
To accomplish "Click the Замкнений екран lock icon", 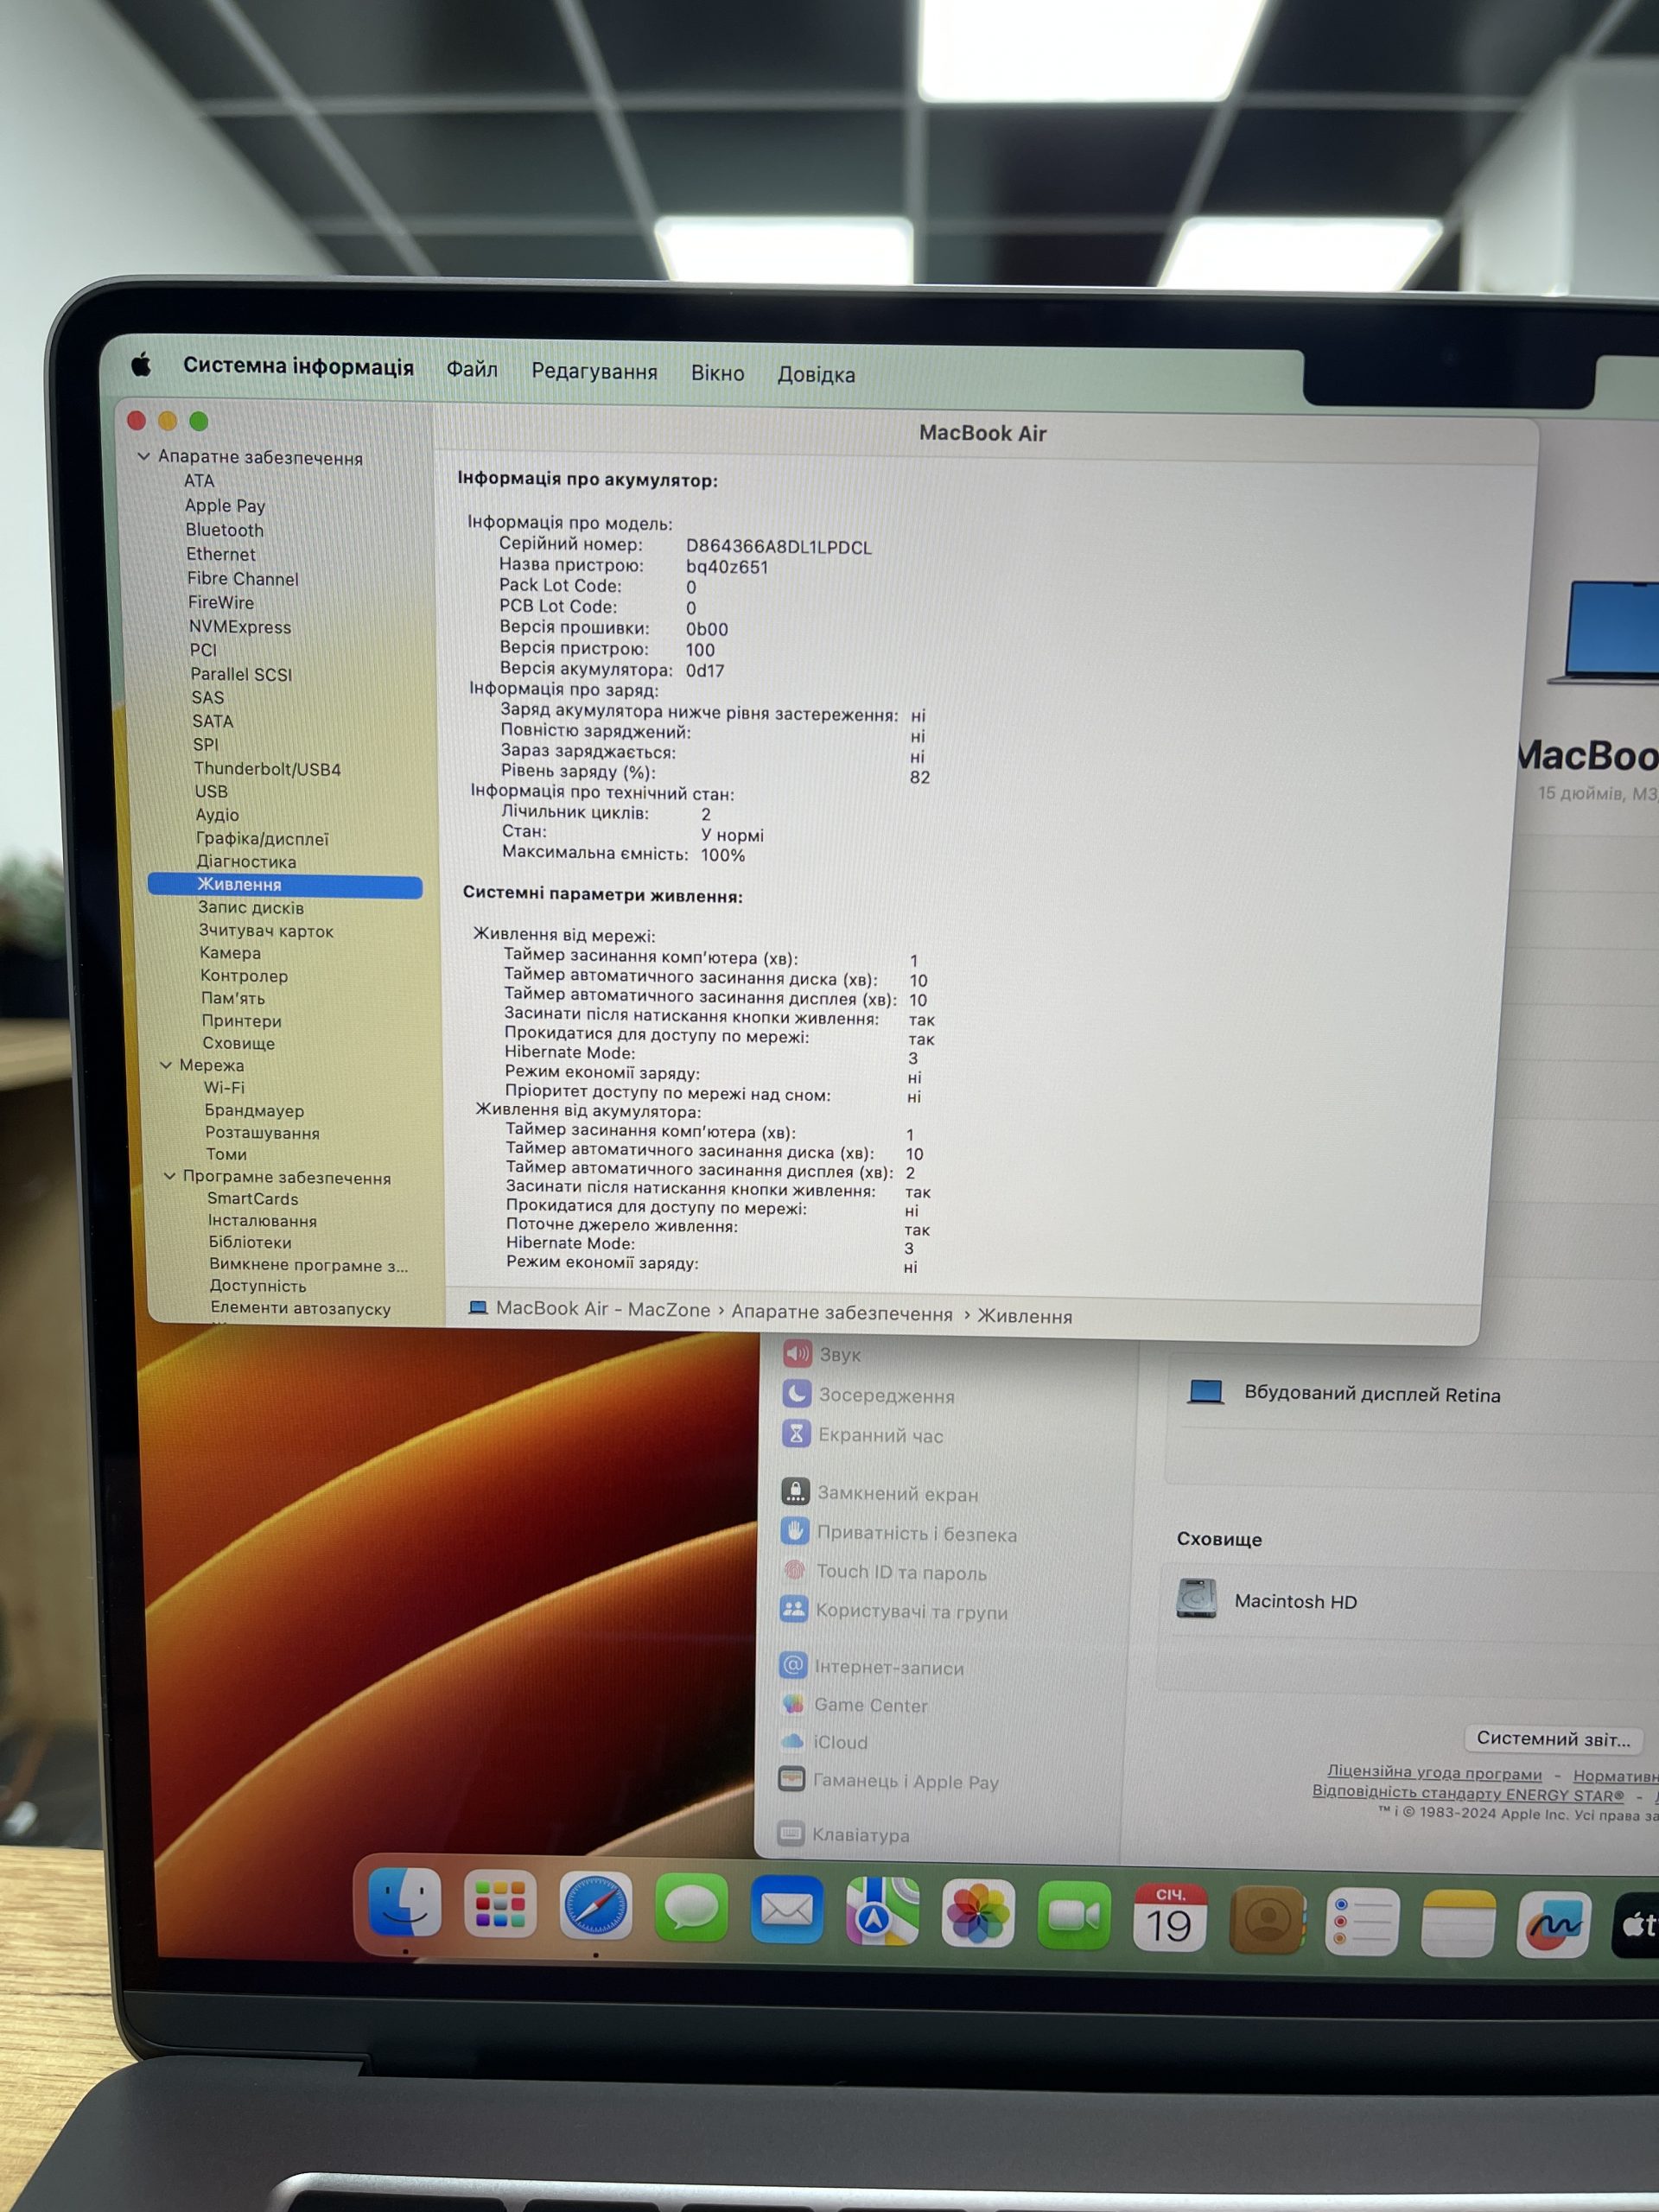I will [x=795, y=1492].
